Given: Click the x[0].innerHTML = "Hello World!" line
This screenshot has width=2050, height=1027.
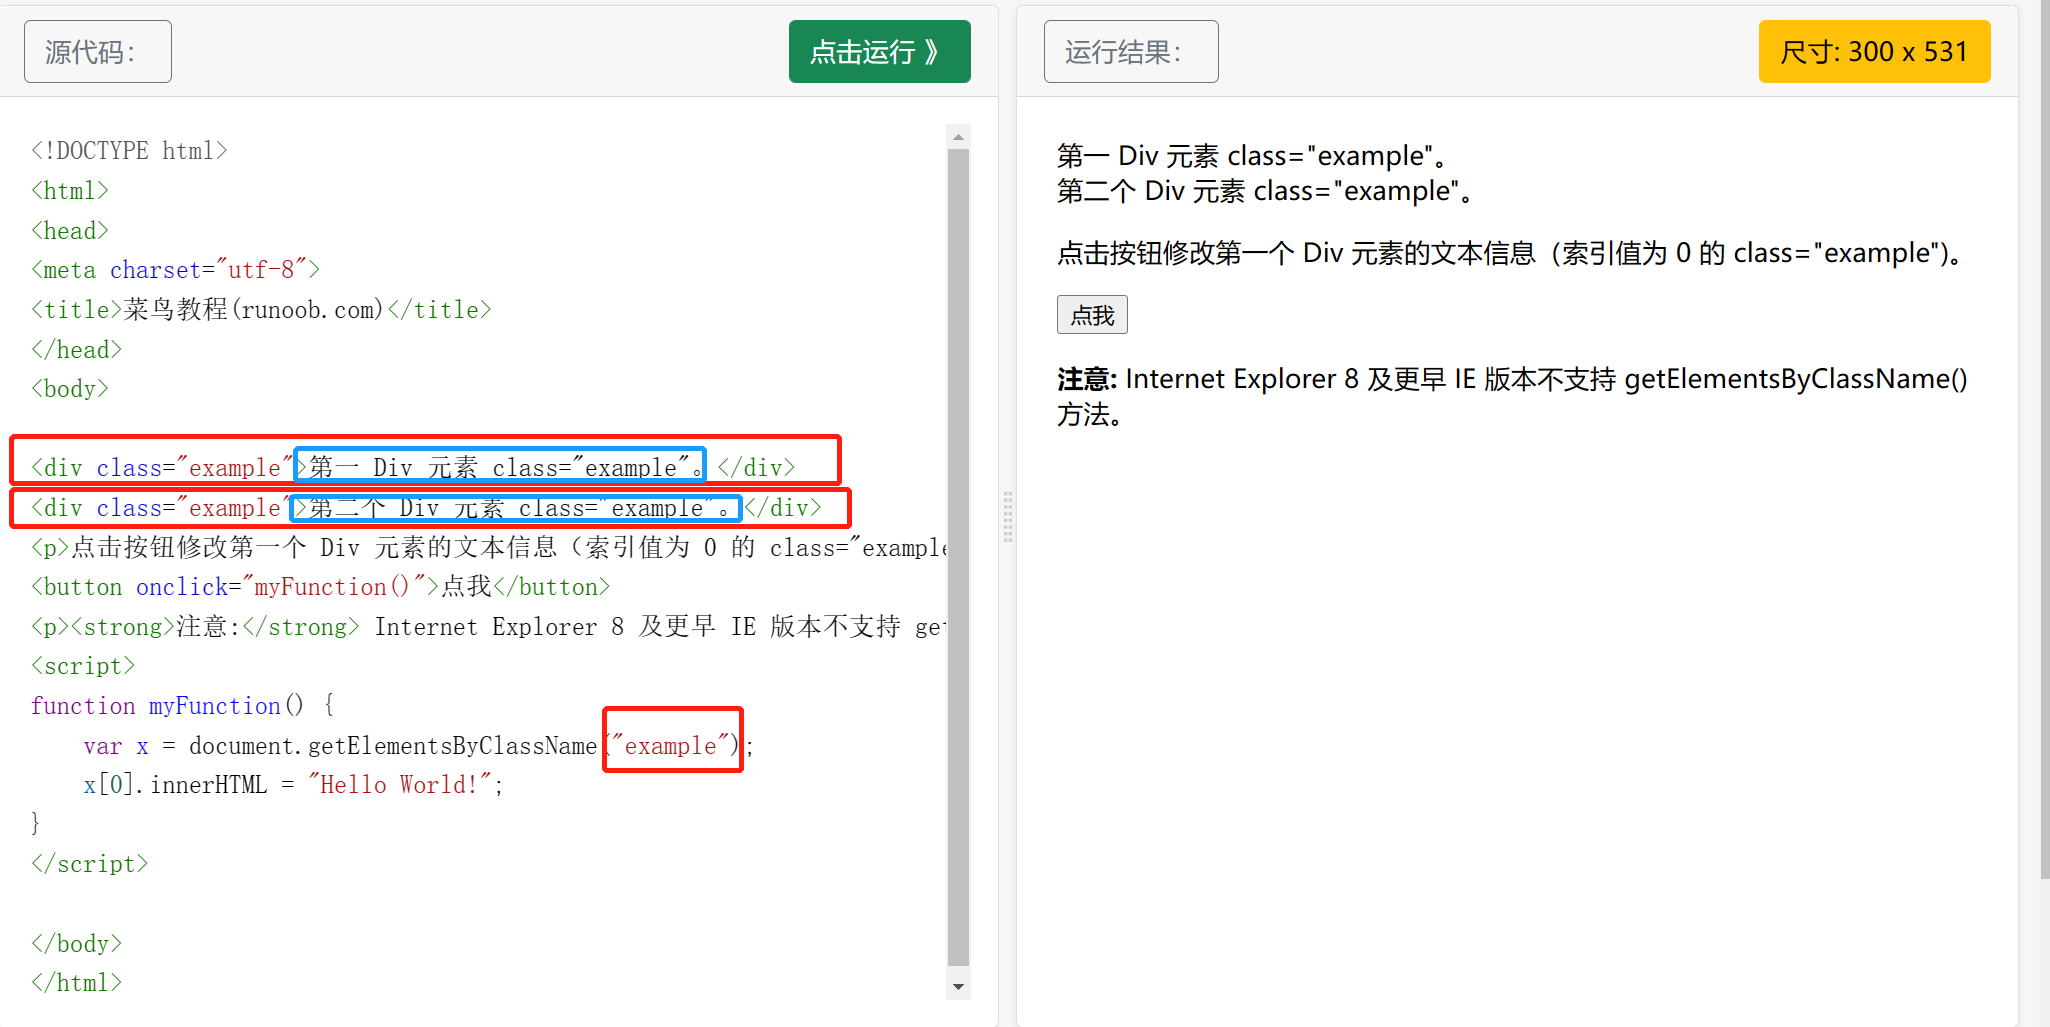Looking at the screenshot, I should [293, 785].
